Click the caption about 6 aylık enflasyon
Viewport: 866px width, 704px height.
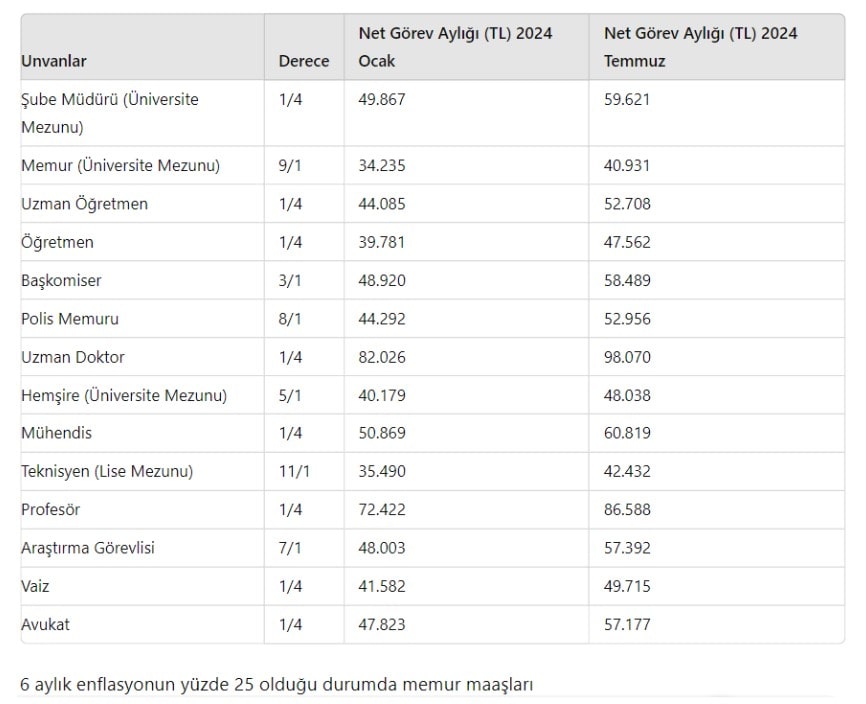276,685
